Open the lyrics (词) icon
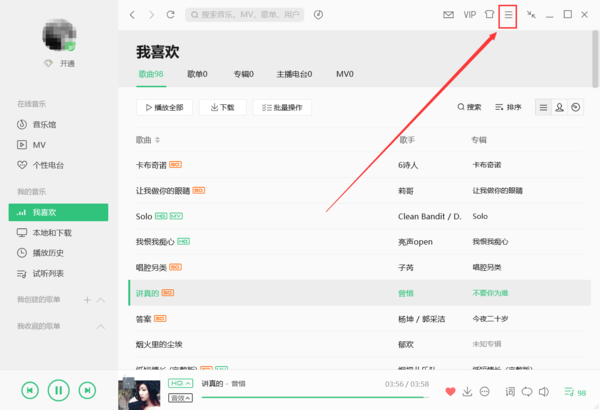 510,391
